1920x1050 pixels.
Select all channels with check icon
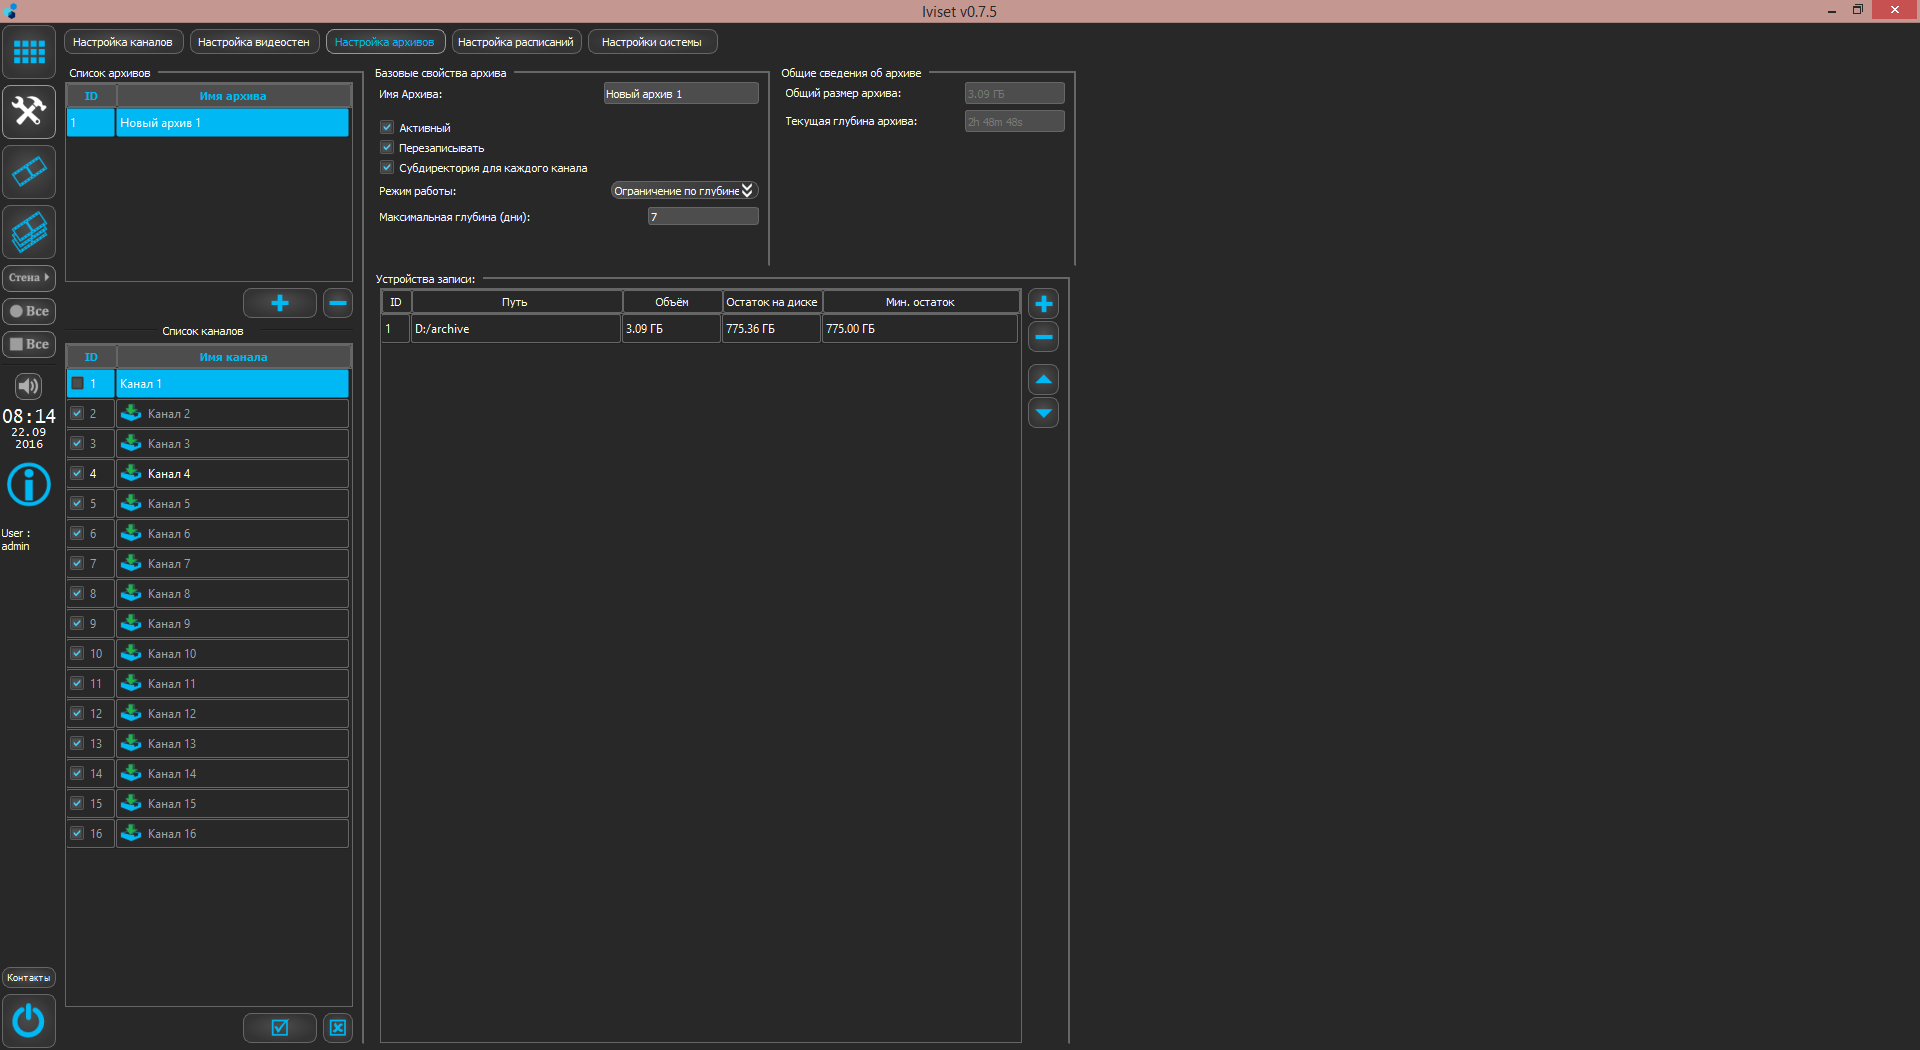(279, 1027)
